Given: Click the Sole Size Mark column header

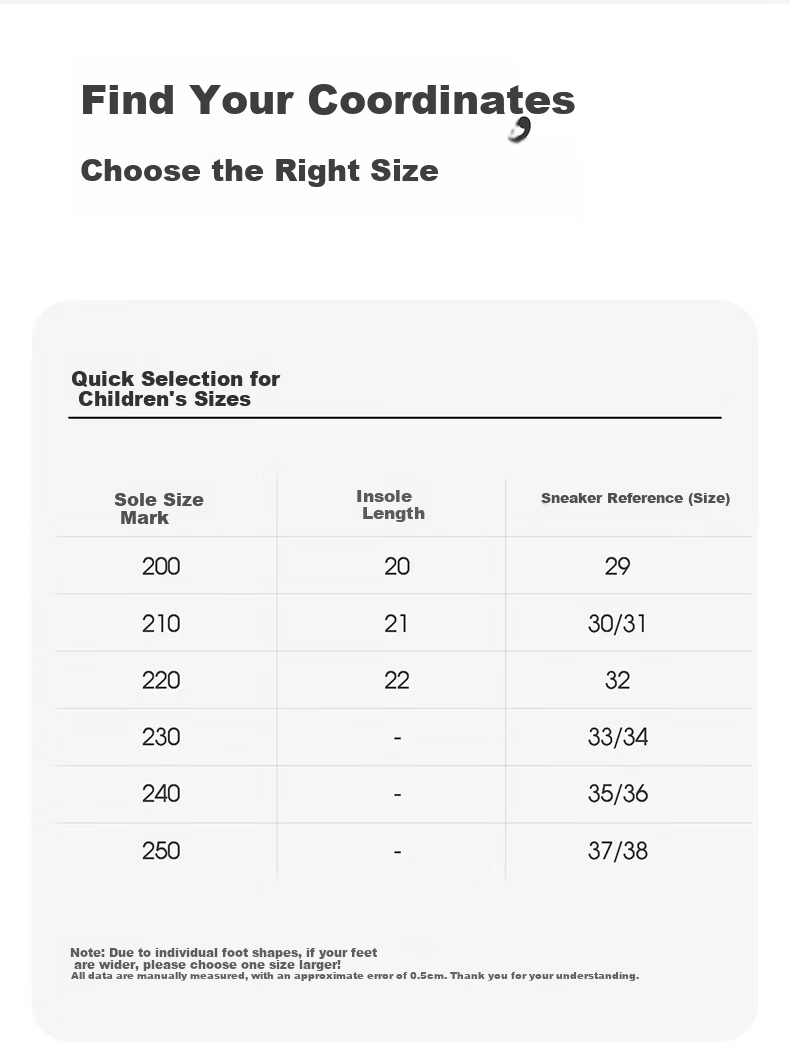Looking at the screenshot, I should [159, 508].
